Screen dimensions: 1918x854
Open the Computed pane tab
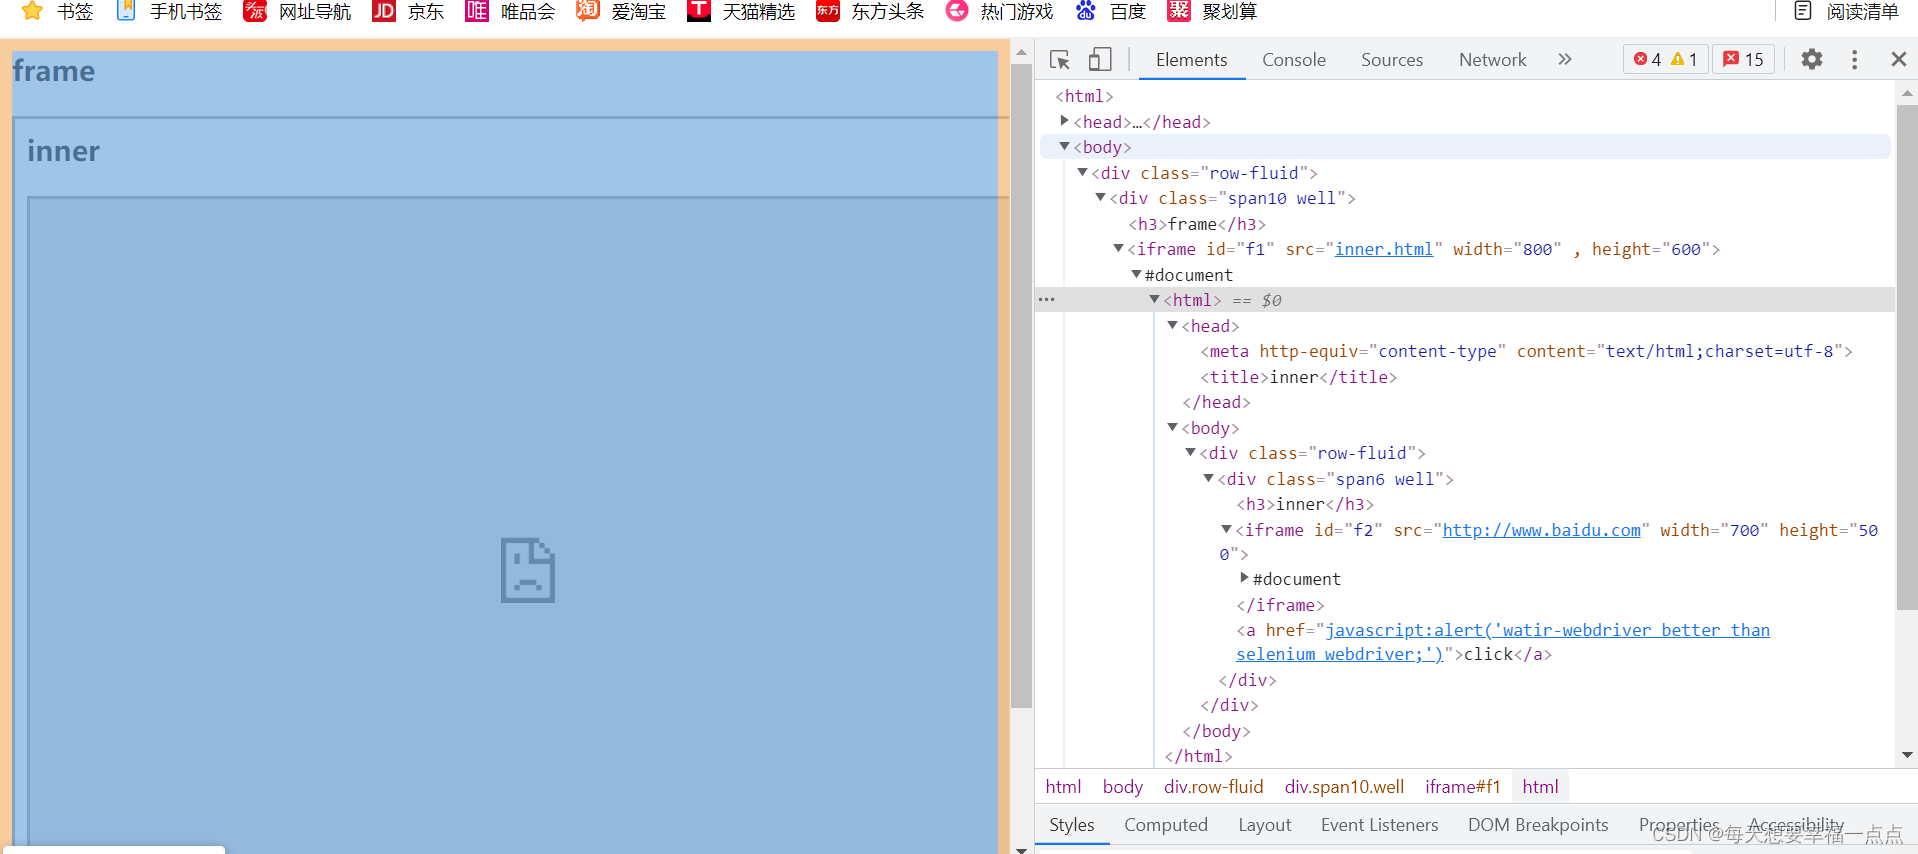pos(1165,825)
